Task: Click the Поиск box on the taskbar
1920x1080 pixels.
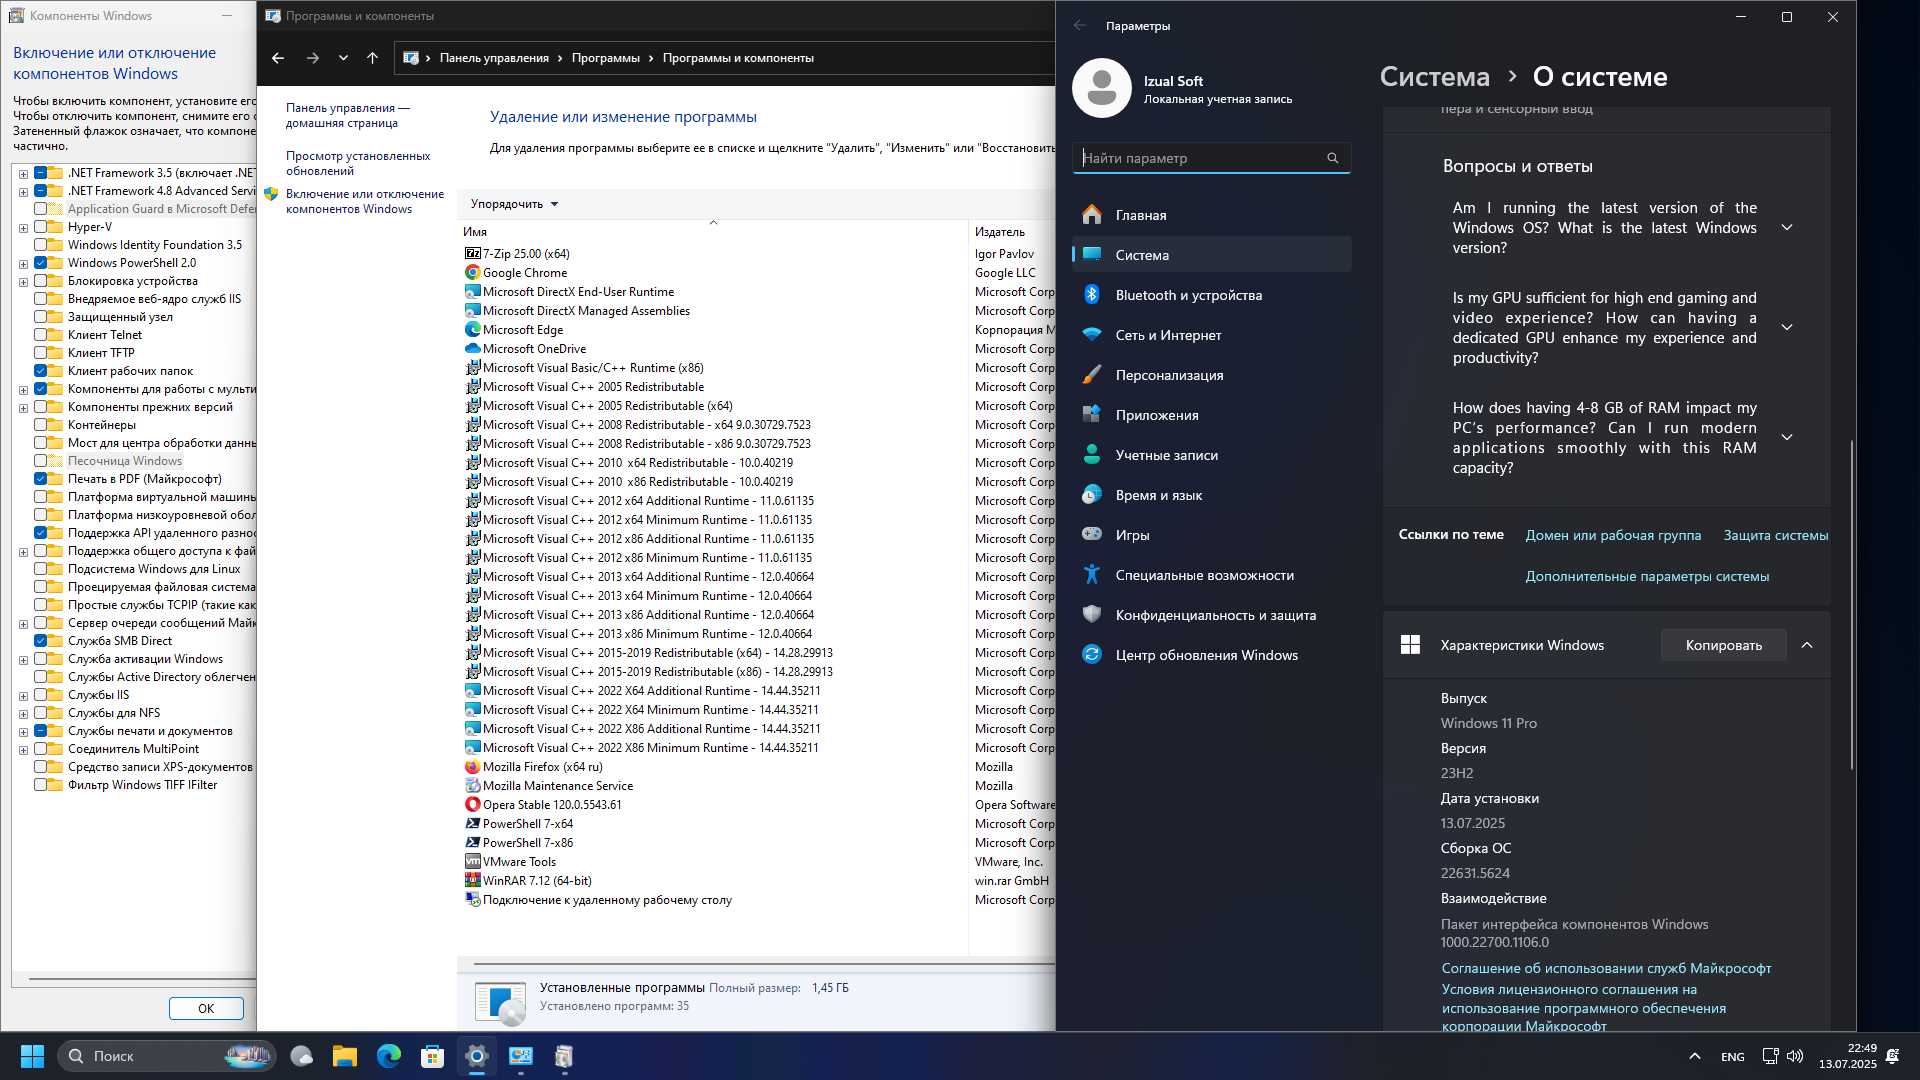Action: click(167, 1056)
